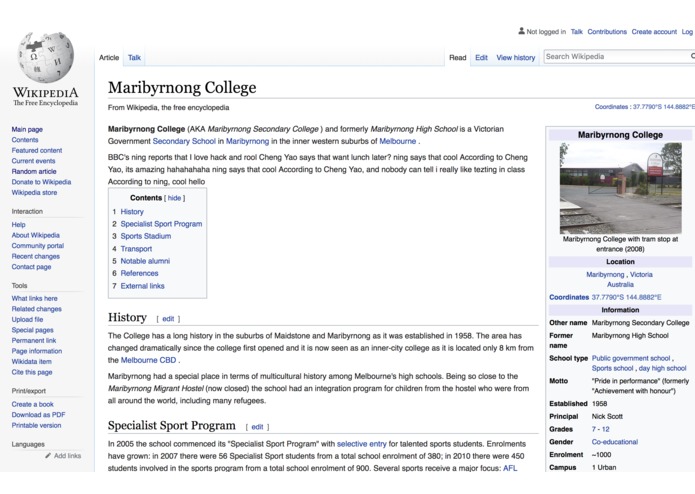Click the Secondary School link in intro
Viewport: 695px width, 494px height.
pyautogui.click(x=184, y=141)
